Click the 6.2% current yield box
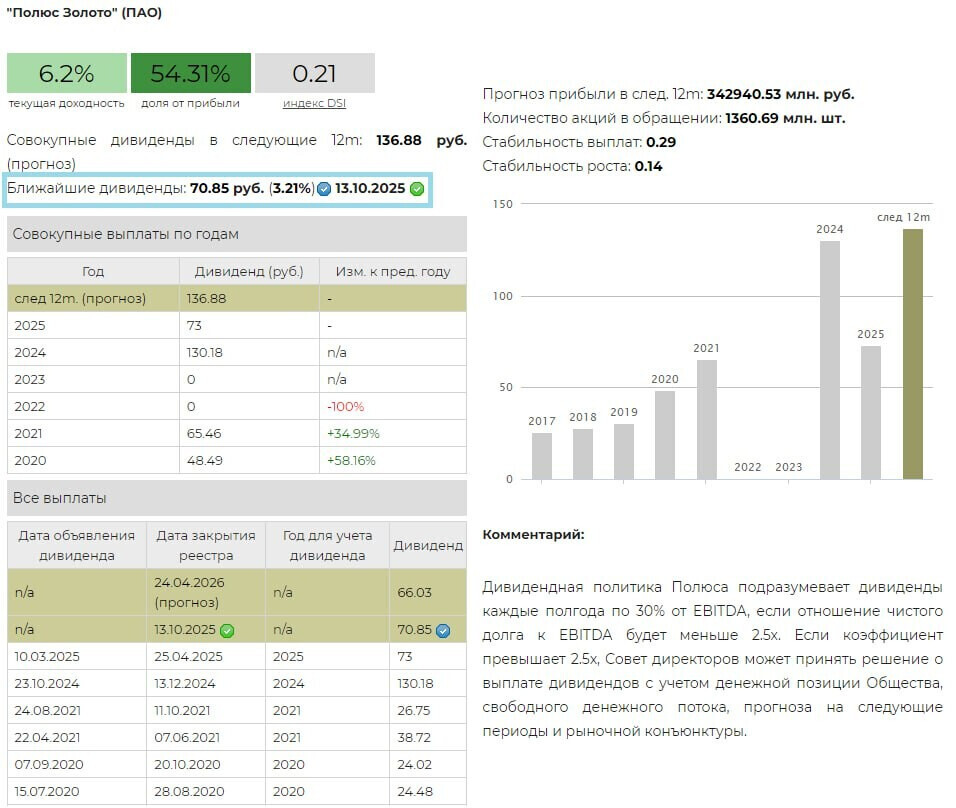The image size is (956, 808). [67, 73]
